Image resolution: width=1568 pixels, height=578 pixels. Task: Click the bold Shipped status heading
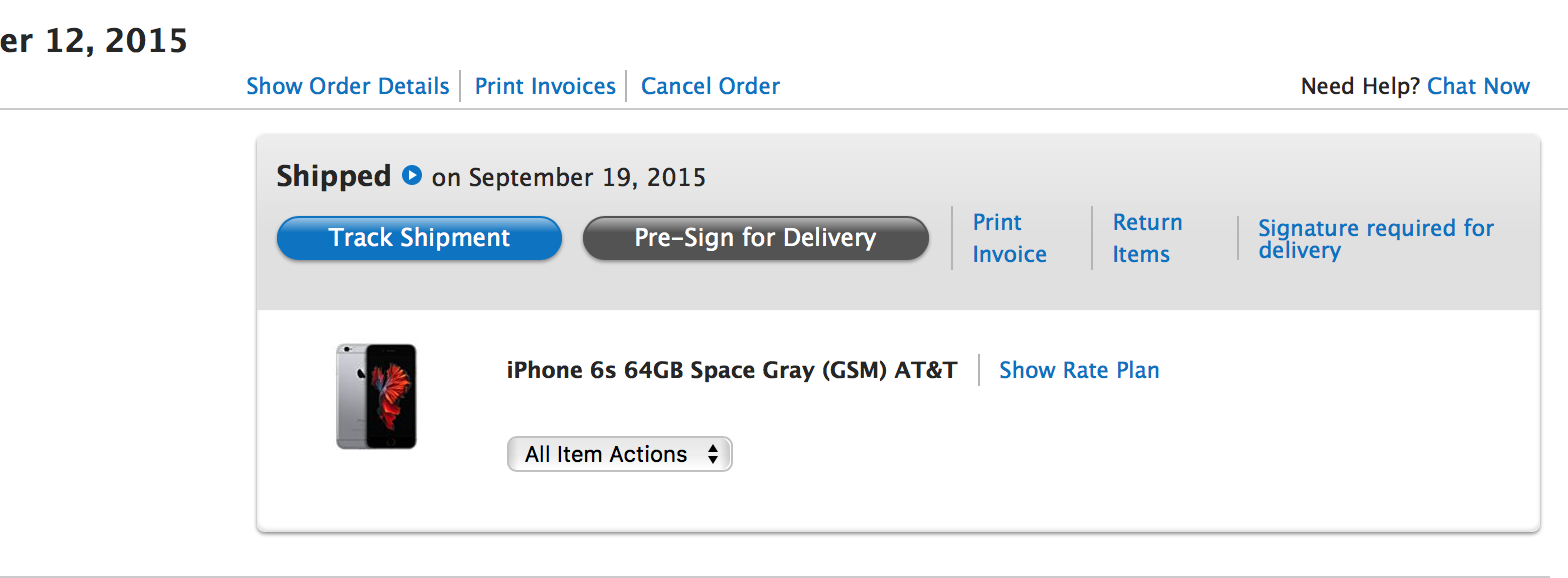333,176
